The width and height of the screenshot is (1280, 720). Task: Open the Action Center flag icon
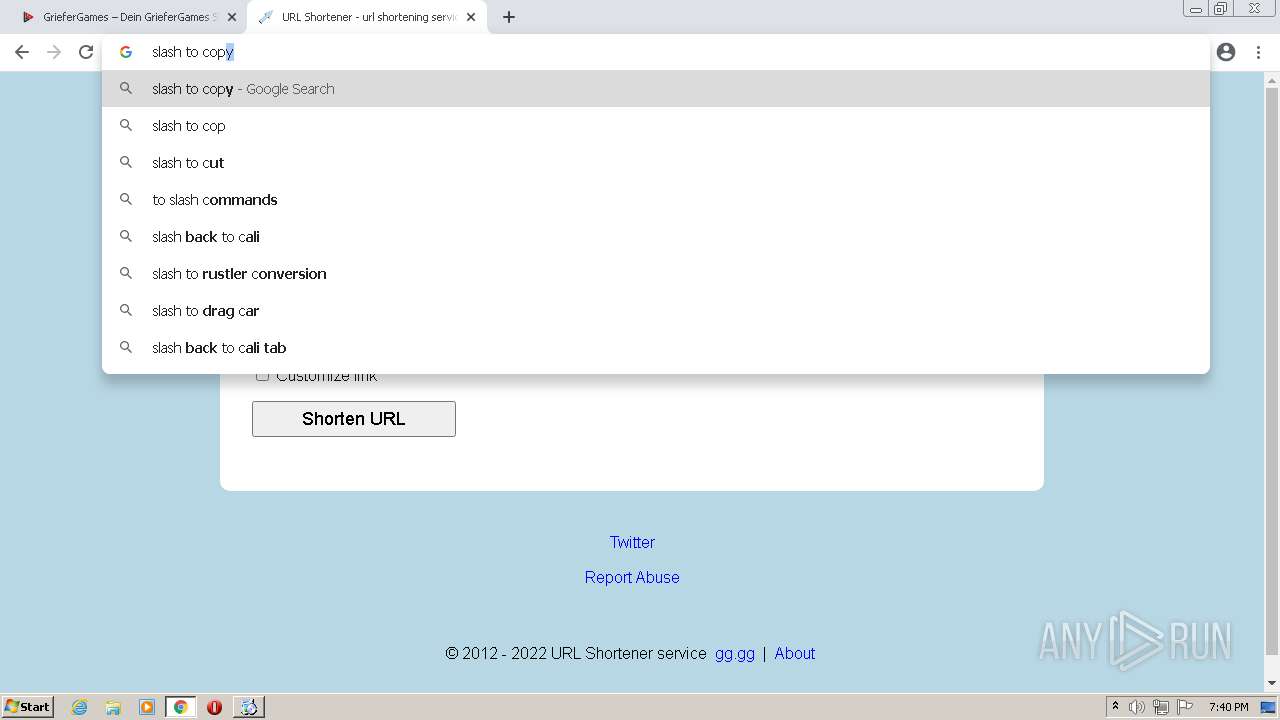click(1185, 707)
